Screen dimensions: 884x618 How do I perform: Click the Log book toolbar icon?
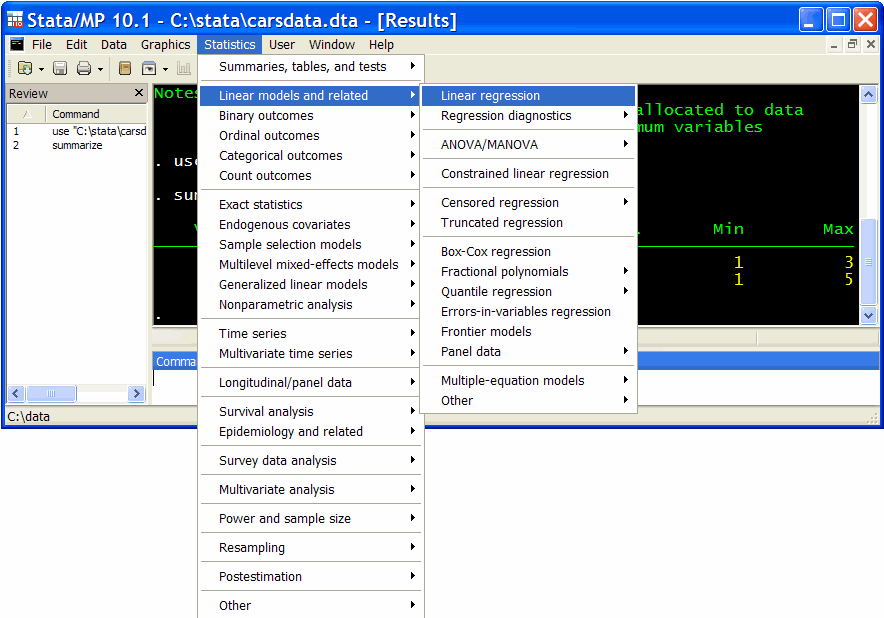[x=125, y=69]
